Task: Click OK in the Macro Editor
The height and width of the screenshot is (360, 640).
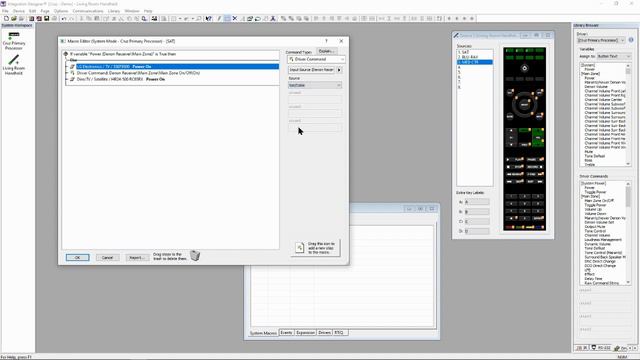Action: coord(78,258)
